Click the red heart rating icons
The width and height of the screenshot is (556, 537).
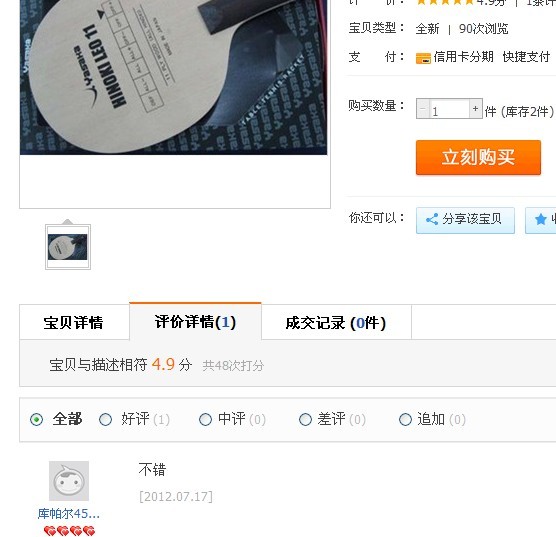(x=70, y=531)
